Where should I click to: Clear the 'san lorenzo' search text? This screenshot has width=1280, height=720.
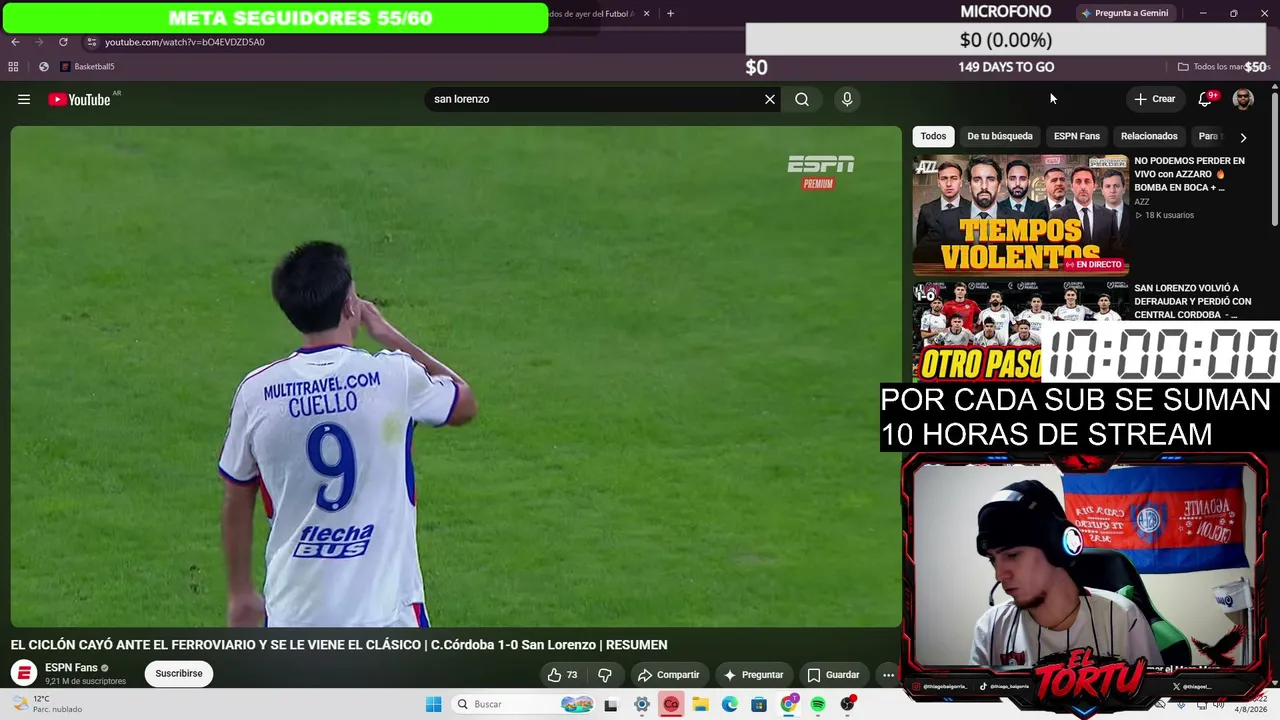(770, 99)
